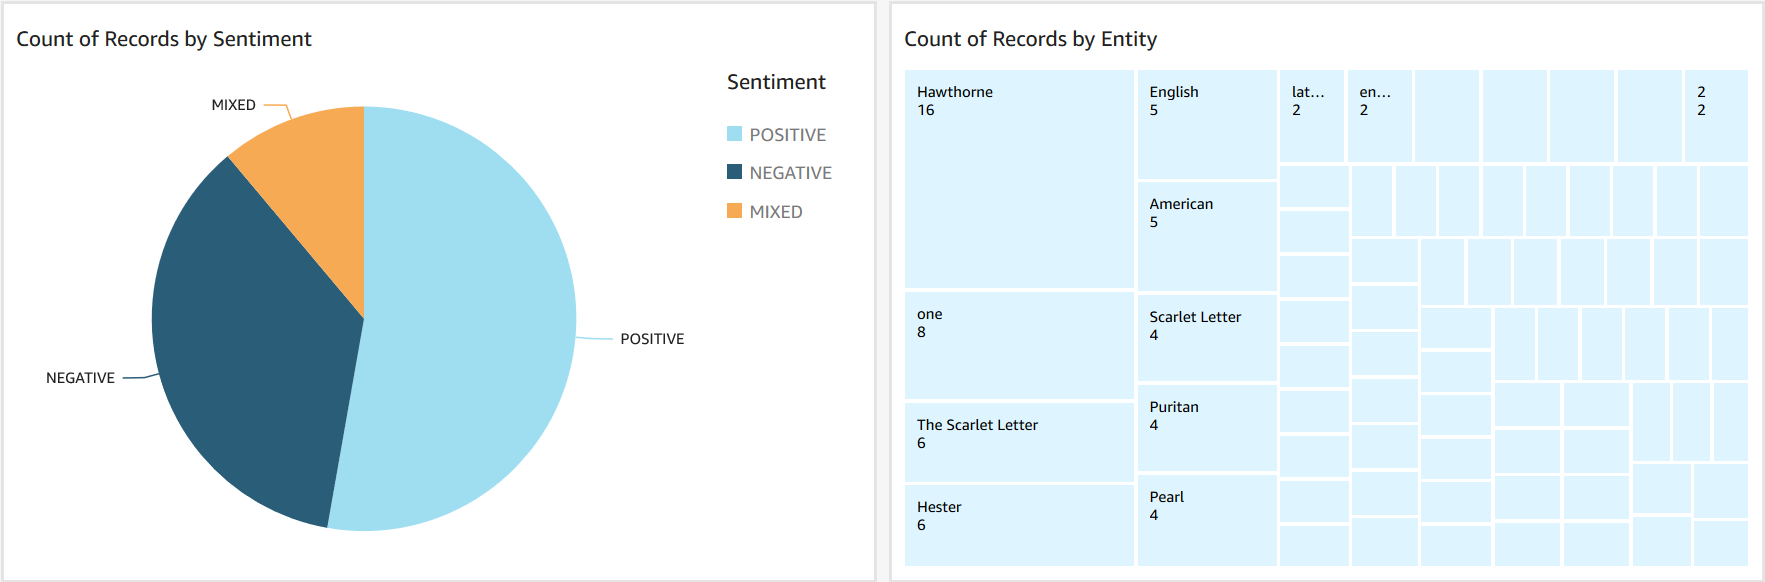The height and width of the screenshot is (582, 1765).
Task: Select The Scarlet Letter treemap tile
Action: (x=1019, y=442)
